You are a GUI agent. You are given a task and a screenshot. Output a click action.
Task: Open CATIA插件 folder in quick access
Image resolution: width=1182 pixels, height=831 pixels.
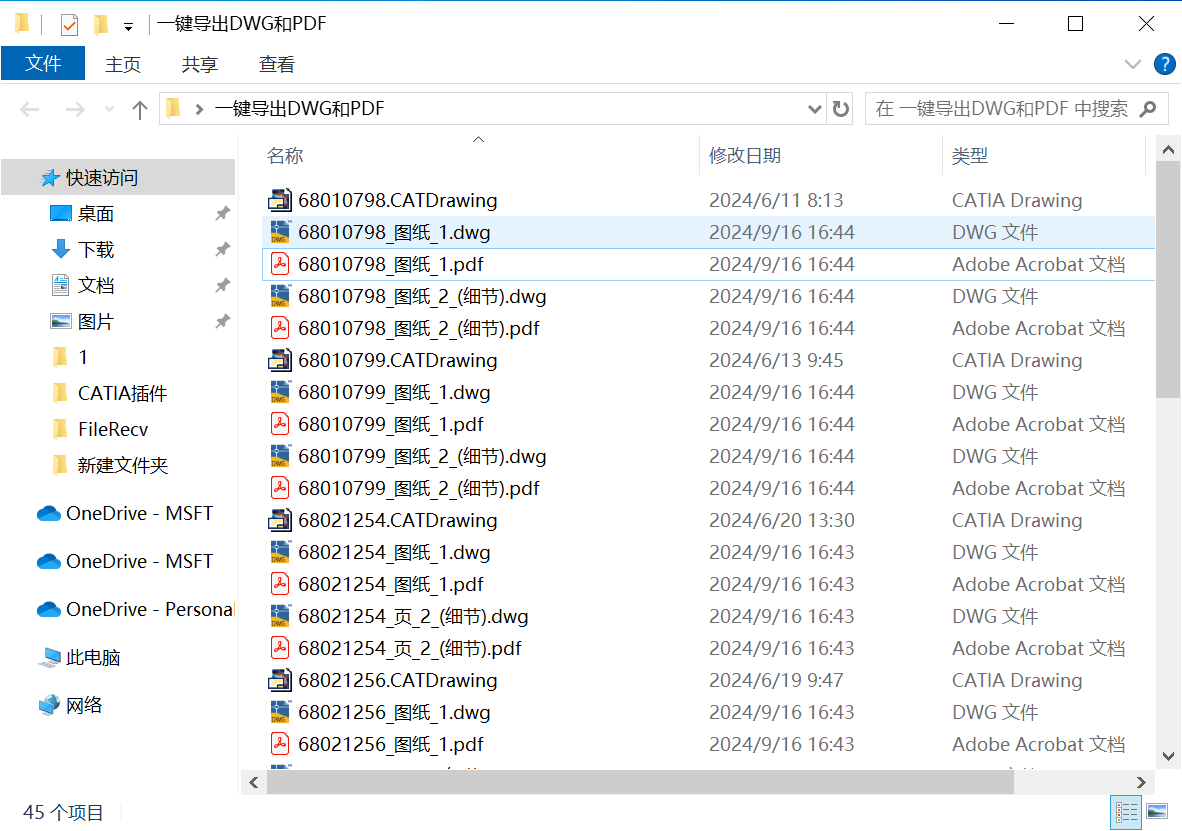(122, 393)
